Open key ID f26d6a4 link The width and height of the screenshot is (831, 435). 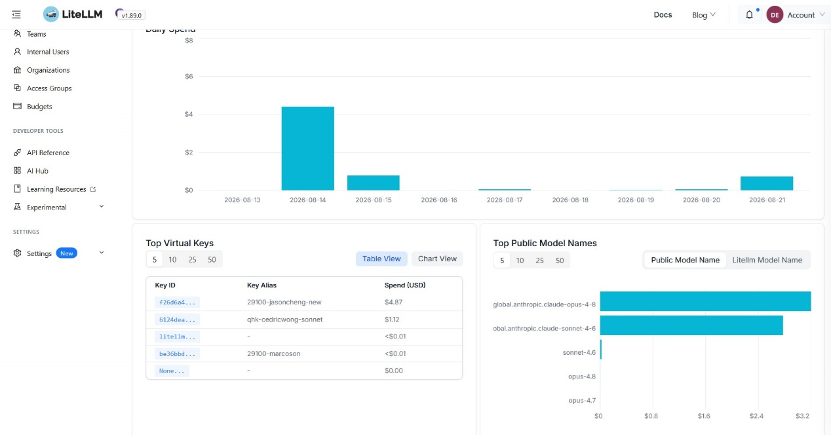point(178,302)
